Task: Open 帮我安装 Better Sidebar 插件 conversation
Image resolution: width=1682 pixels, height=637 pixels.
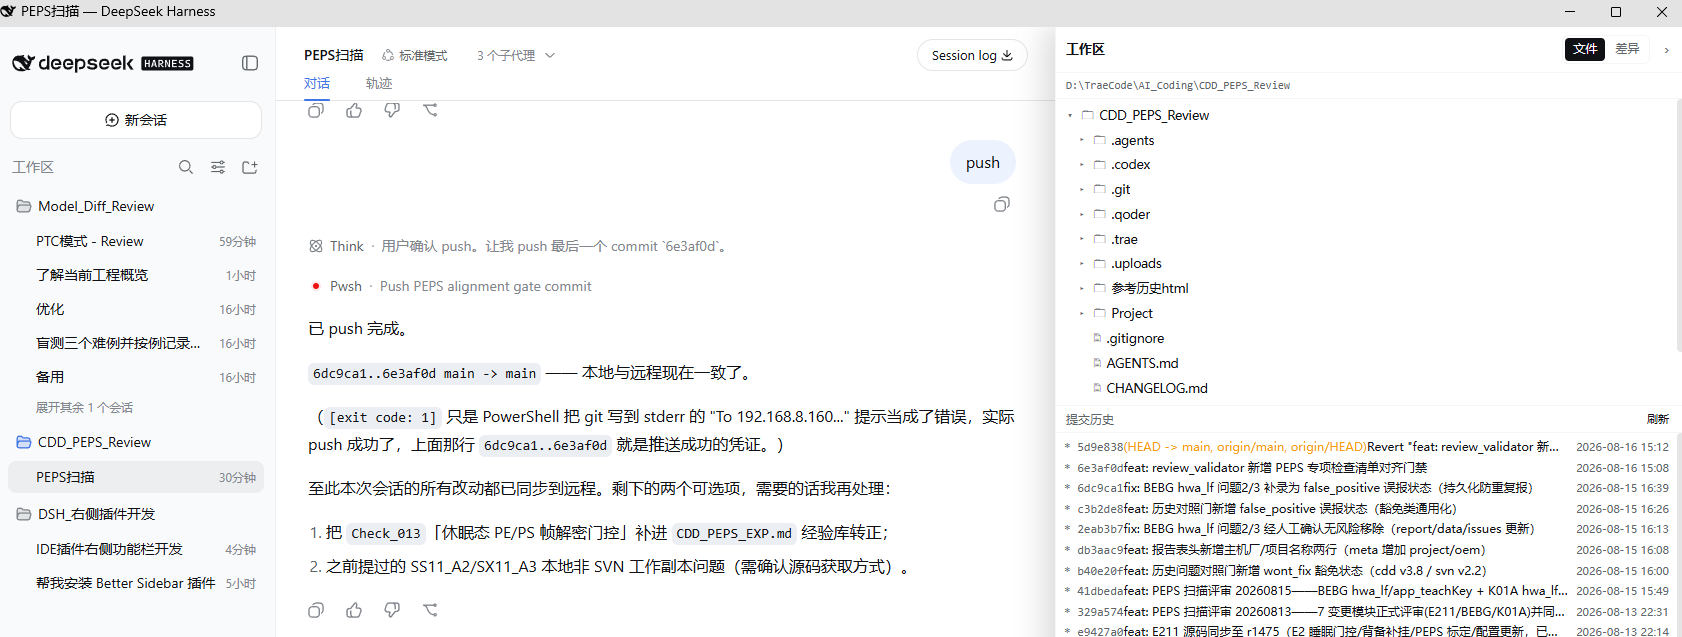Action: coord(137,583)
